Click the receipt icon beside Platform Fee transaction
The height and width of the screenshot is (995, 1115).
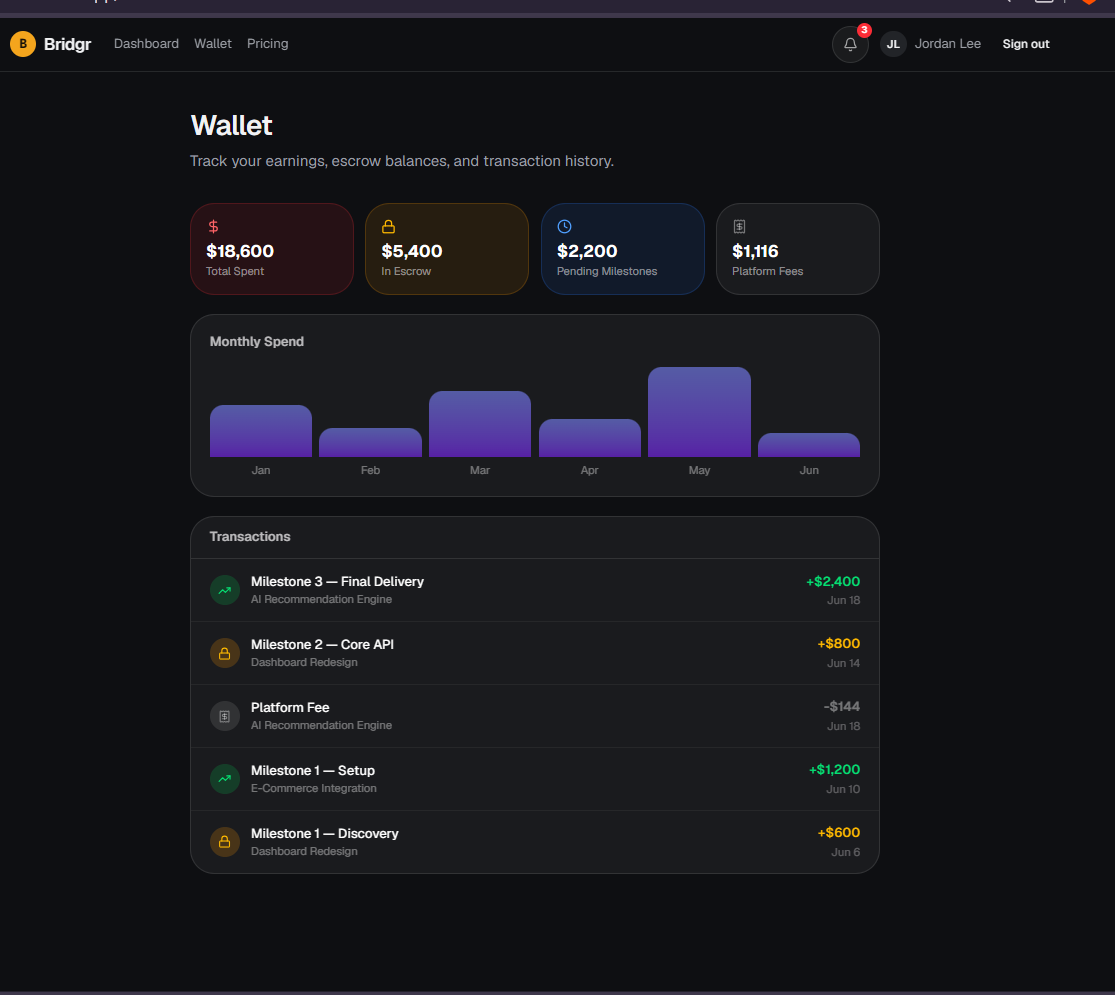coord(225,716)
